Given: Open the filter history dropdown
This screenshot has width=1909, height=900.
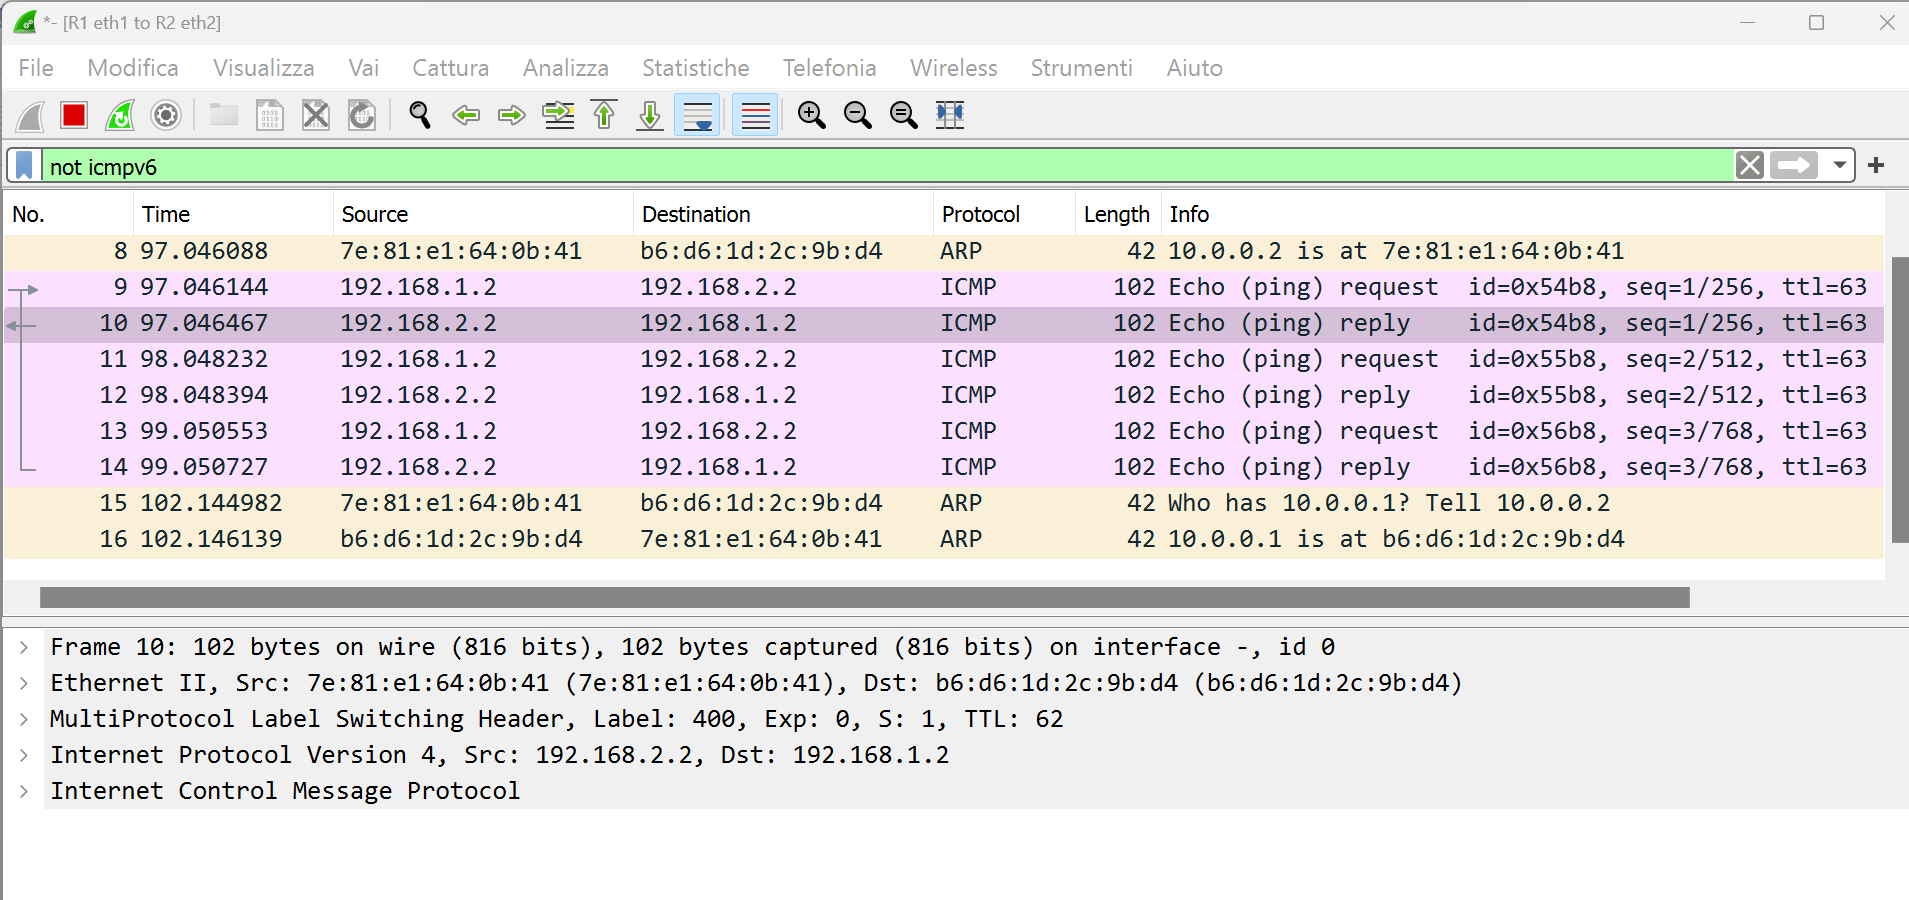Looking at the screenshot, I should tap(1839, 165).
